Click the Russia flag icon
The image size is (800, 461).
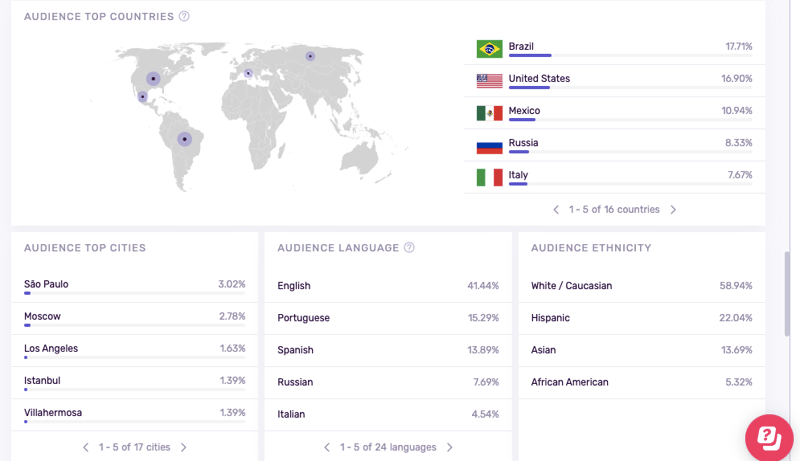(x=489, y=146)
